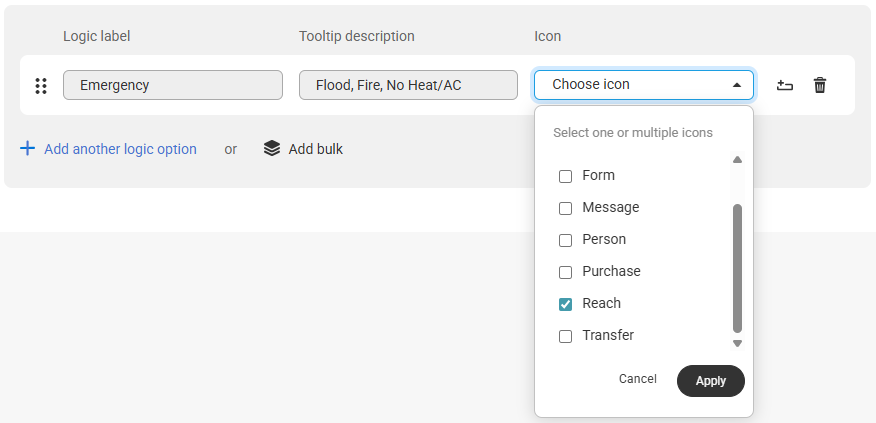Apply the selected icons
The image size is (876, 423).
pyautogui.click(x=711, y=381)
